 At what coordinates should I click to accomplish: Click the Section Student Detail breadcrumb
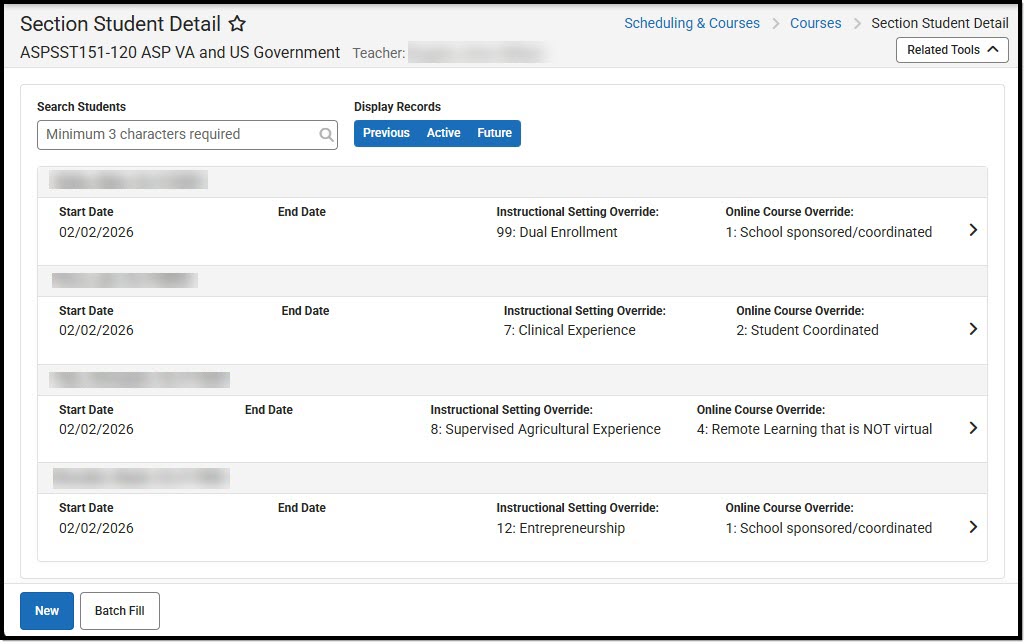pos(939,22)
